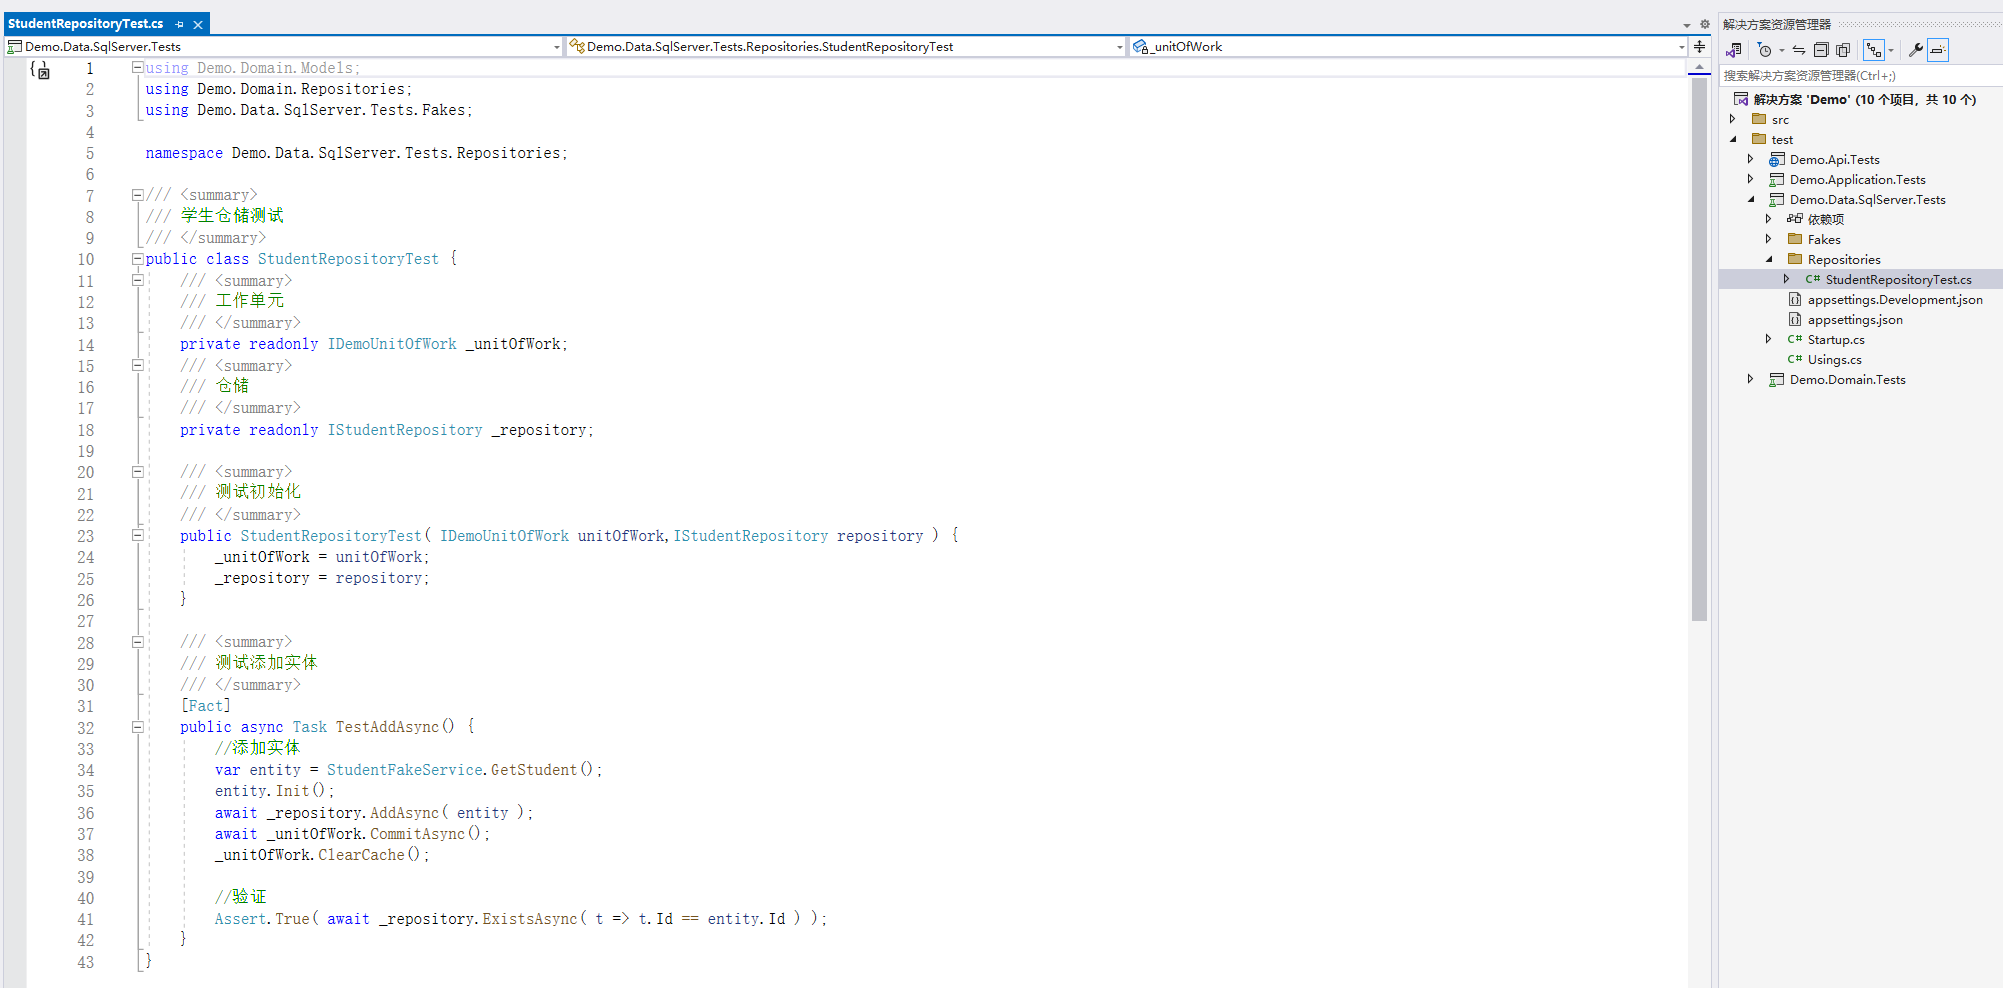Toggle pin on StudentRepositoryTest.cs tab
Screen dimensions: 2003x988
pos(180,24)
